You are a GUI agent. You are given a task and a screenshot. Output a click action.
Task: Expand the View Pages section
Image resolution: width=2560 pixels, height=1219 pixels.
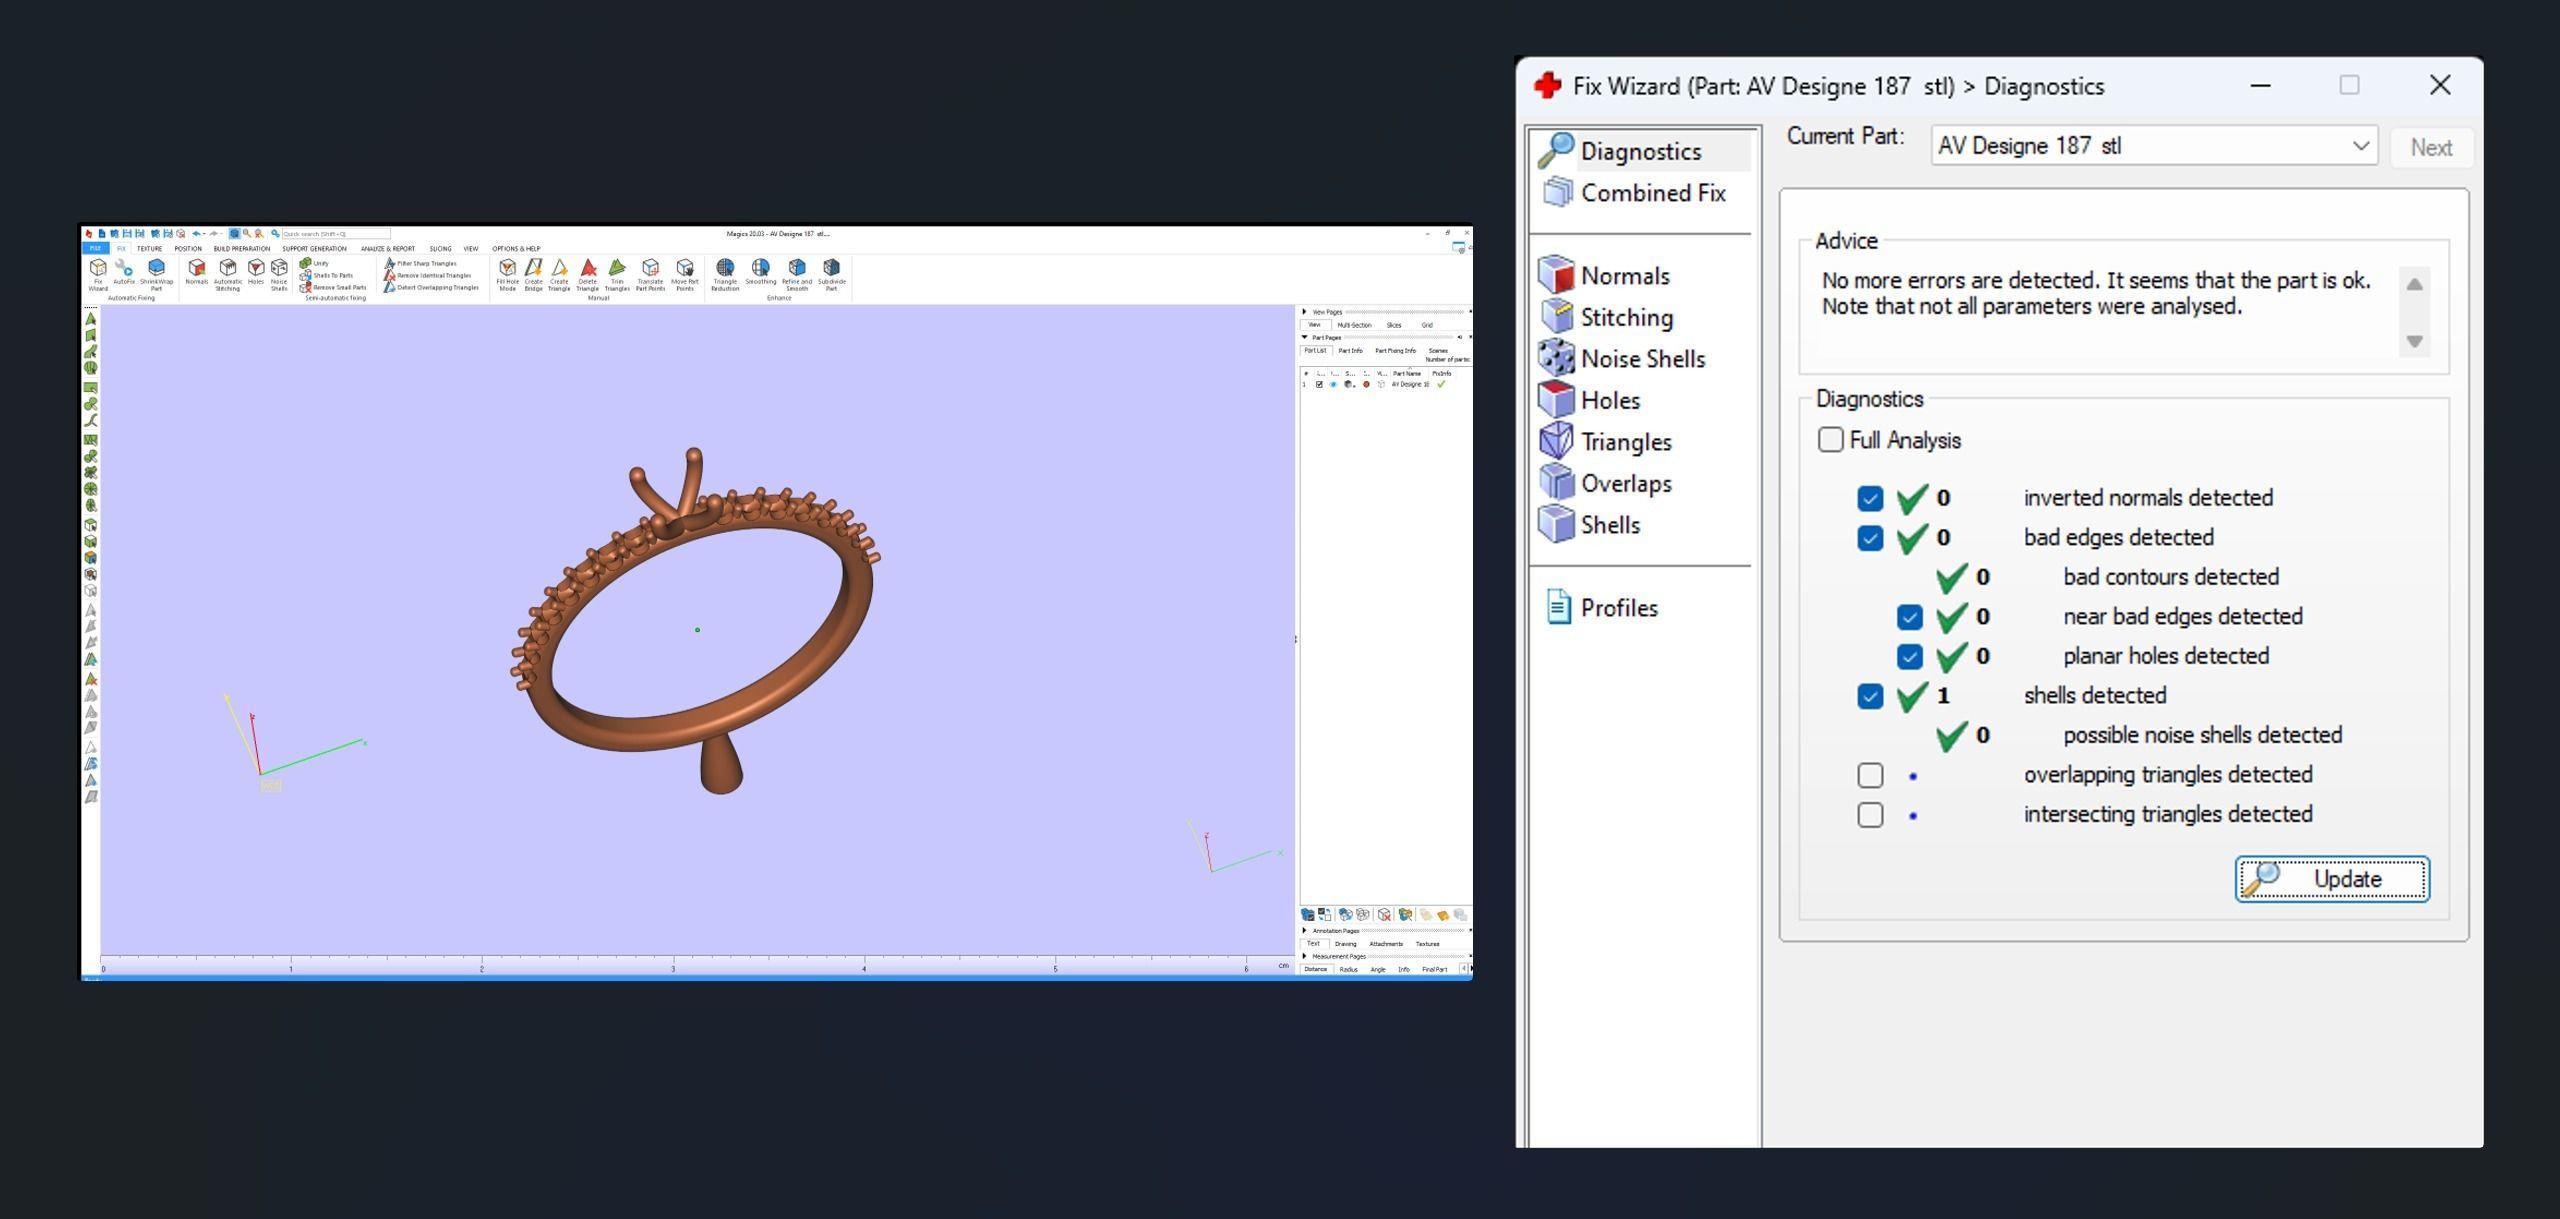coord(1304,312)
